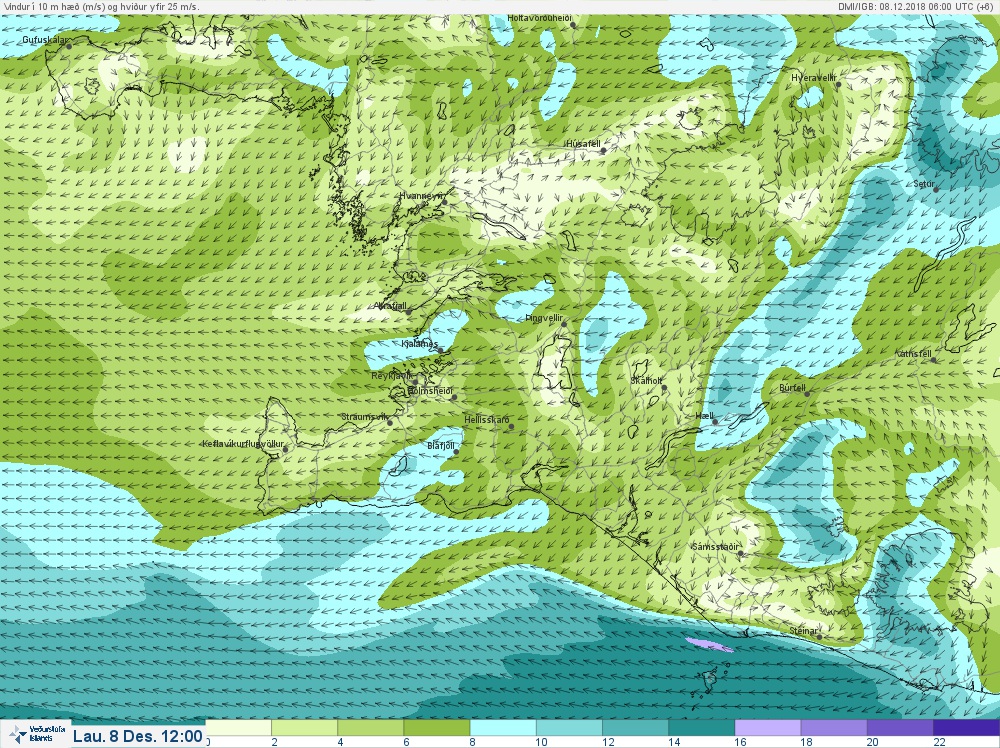Click the legend scale number 2

[x=274, y=742]
